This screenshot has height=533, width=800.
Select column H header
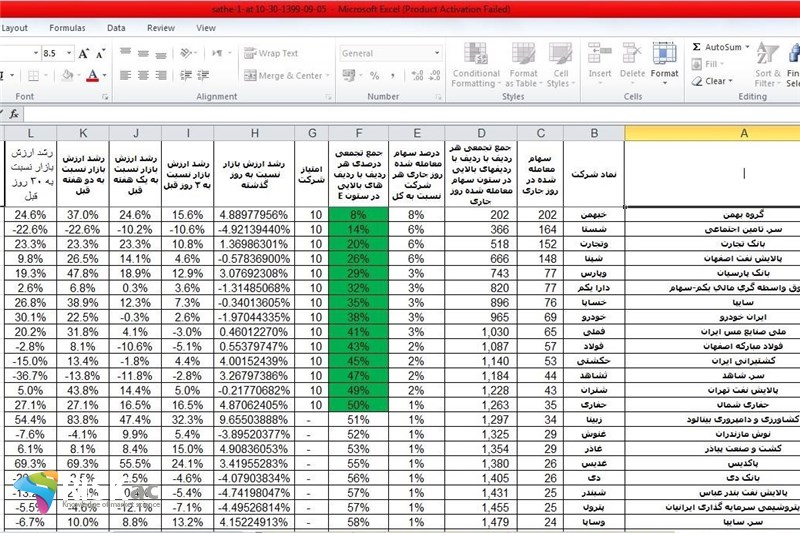(x=254, y=133)
